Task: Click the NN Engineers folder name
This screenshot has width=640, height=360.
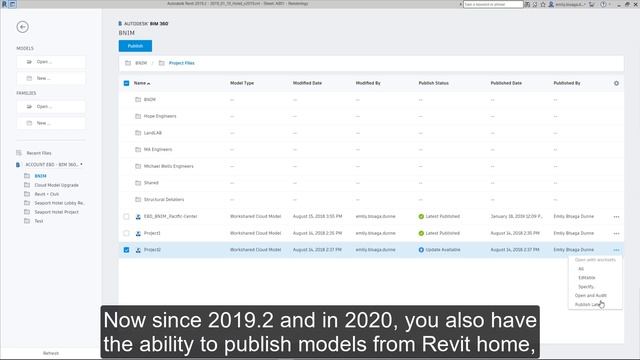Action: [158, 150]
